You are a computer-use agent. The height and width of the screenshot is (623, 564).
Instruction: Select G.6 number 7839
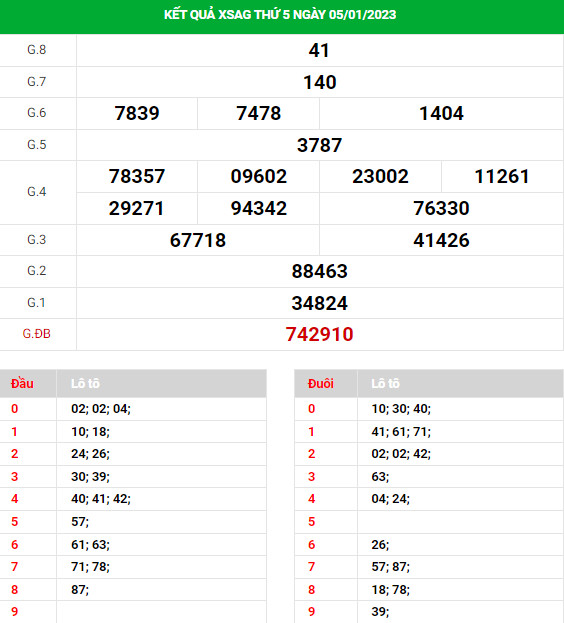[137, 113]
